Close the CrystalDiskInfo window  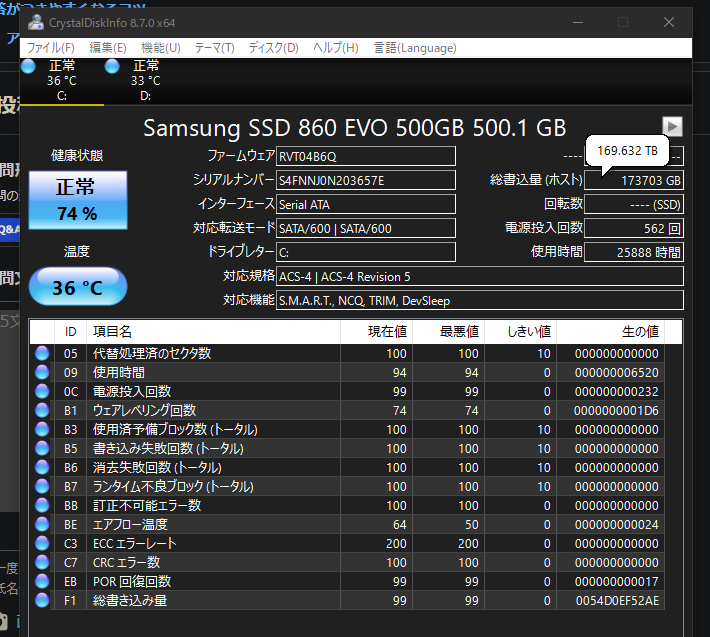point(669,22)
